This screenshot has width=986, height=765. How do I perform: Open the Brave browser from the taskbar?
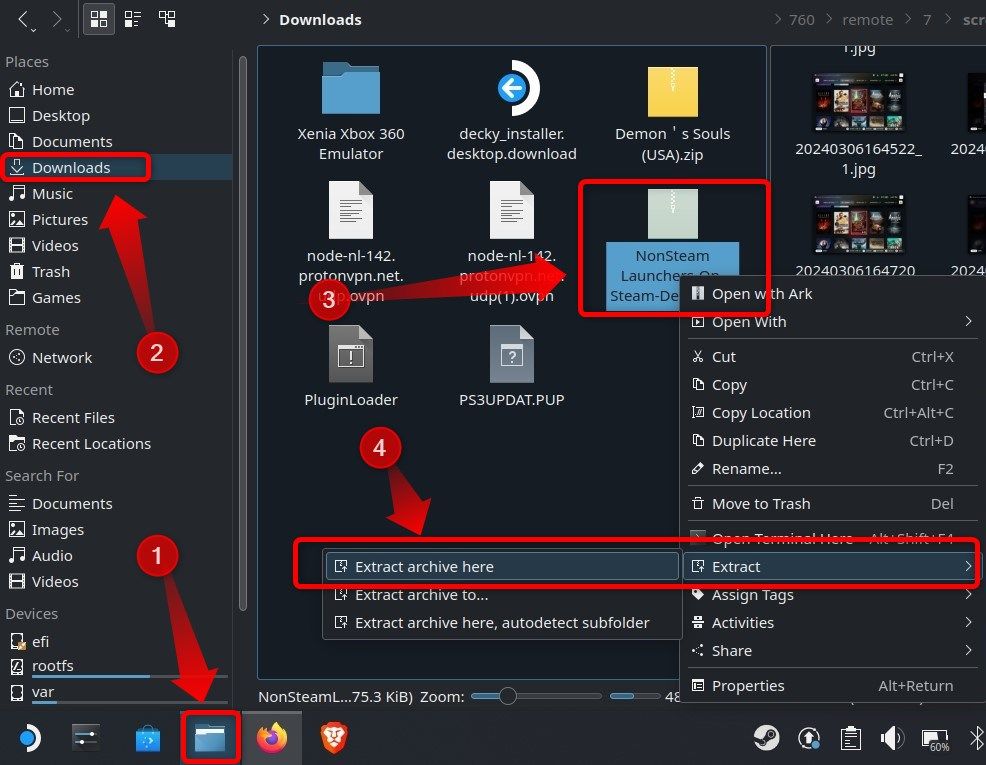pyautogui.click(x=333, y=738)
